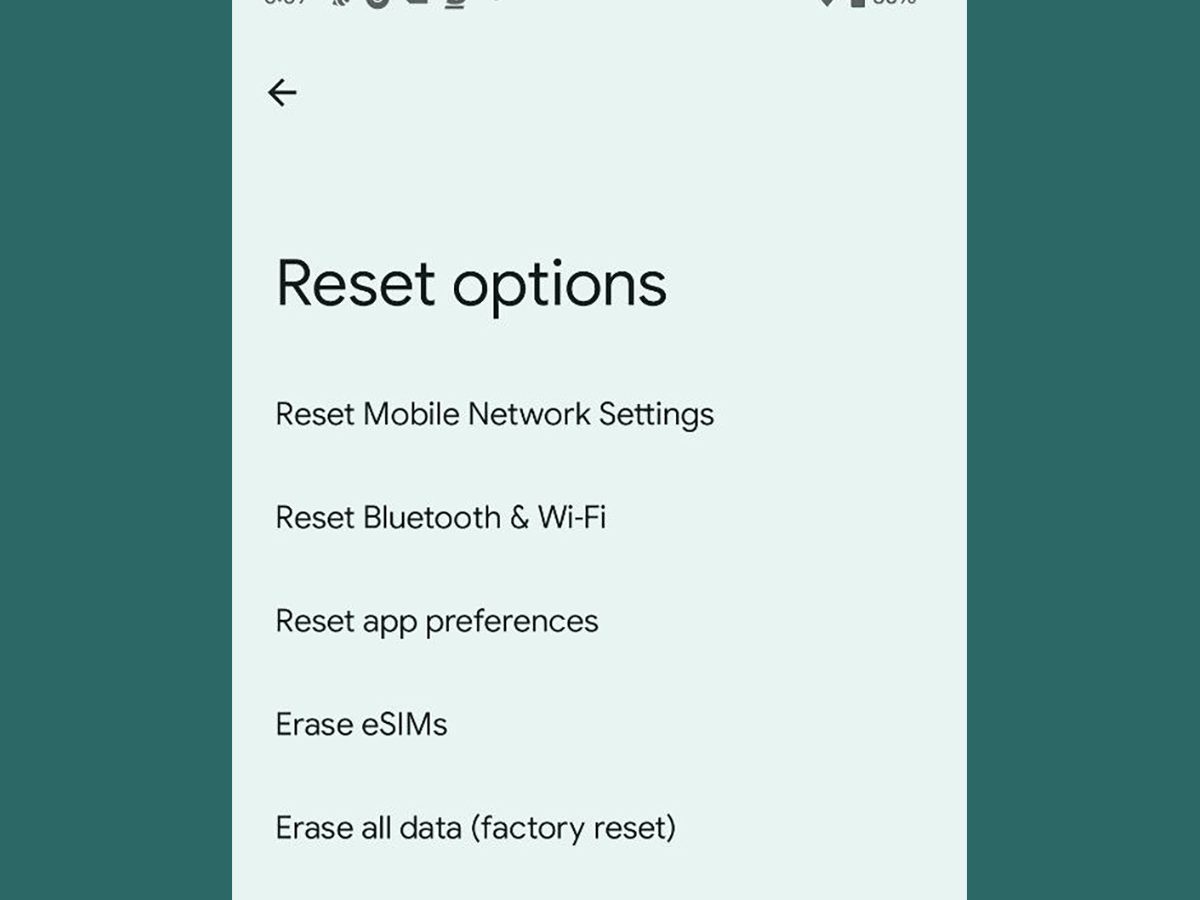Click the battery icon in status bar

pyautogui.click(x=857, y=3)
